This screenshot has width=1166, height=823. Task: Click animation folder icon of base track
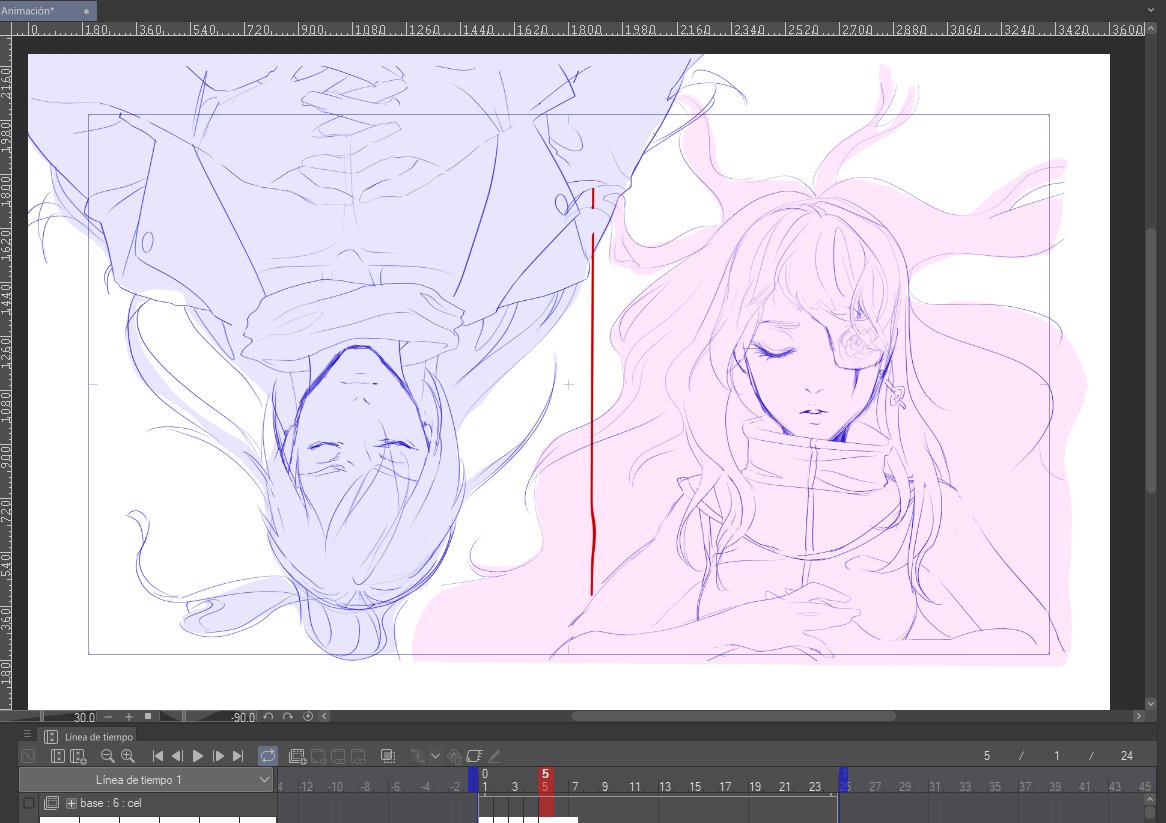(52, 803)
